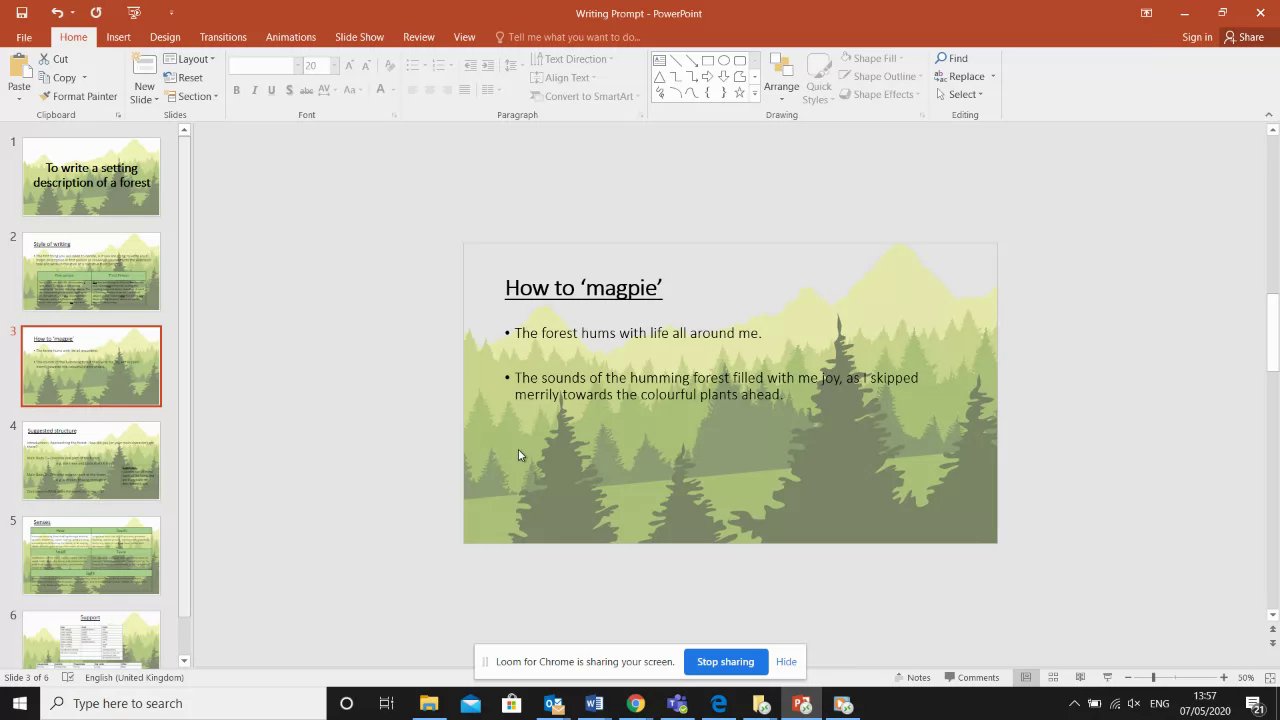
Task: Toggle the Comments pane
Action: pyautogui.click(x=971, y=678)
